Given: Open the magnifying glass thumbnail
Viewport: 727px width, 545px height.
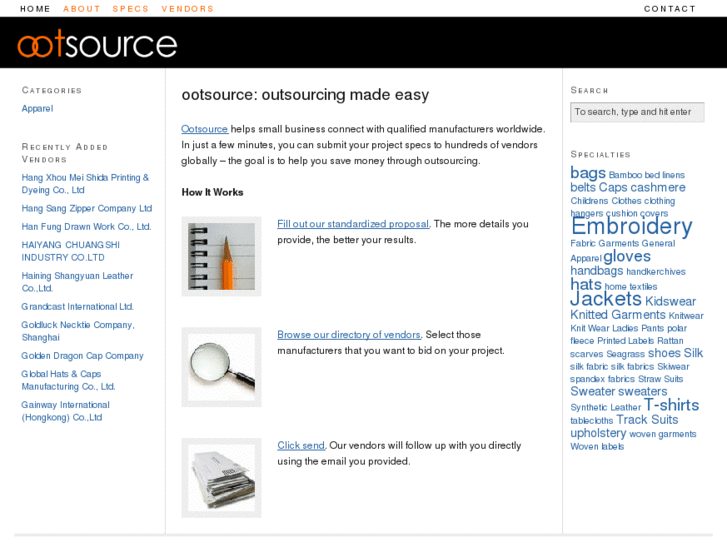Looking at the screenshot, I should [x=221, y=367].
